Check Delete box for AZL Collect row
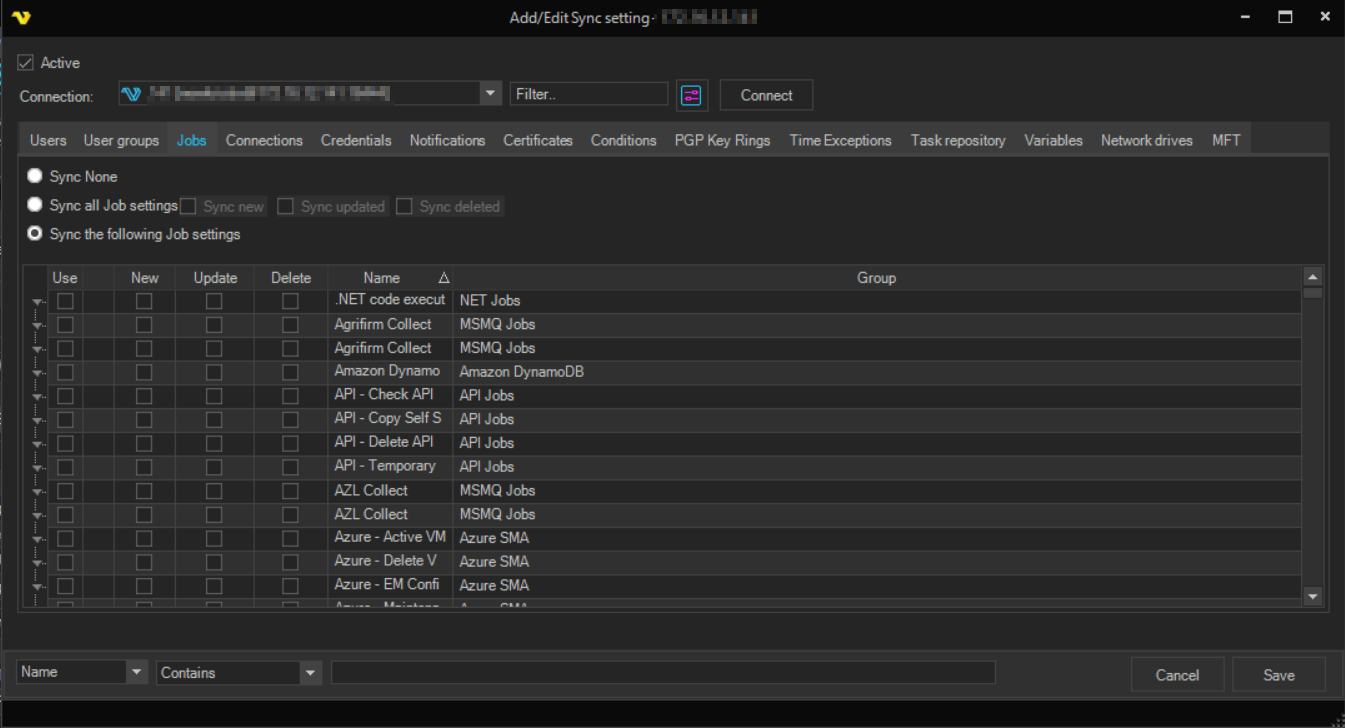The width and height of the screenshot is (1345, 728). pyautogui.click(x=290, y=491)
